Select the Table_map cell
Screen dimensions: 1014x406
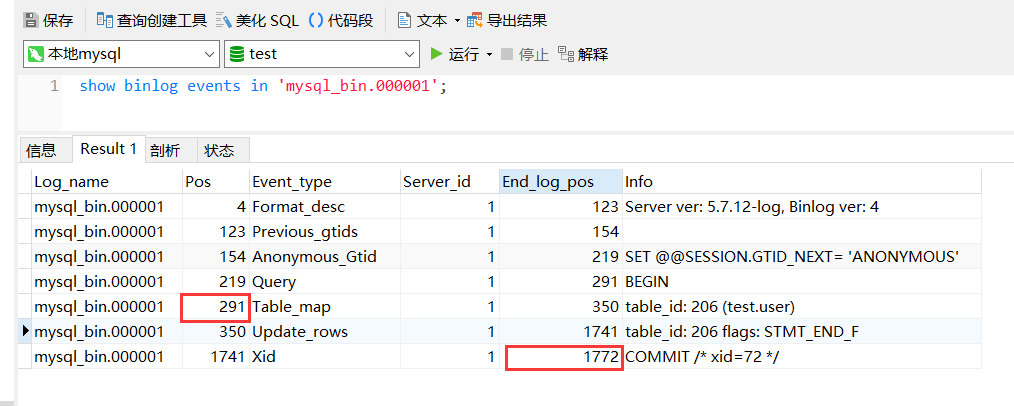[325, 307]
